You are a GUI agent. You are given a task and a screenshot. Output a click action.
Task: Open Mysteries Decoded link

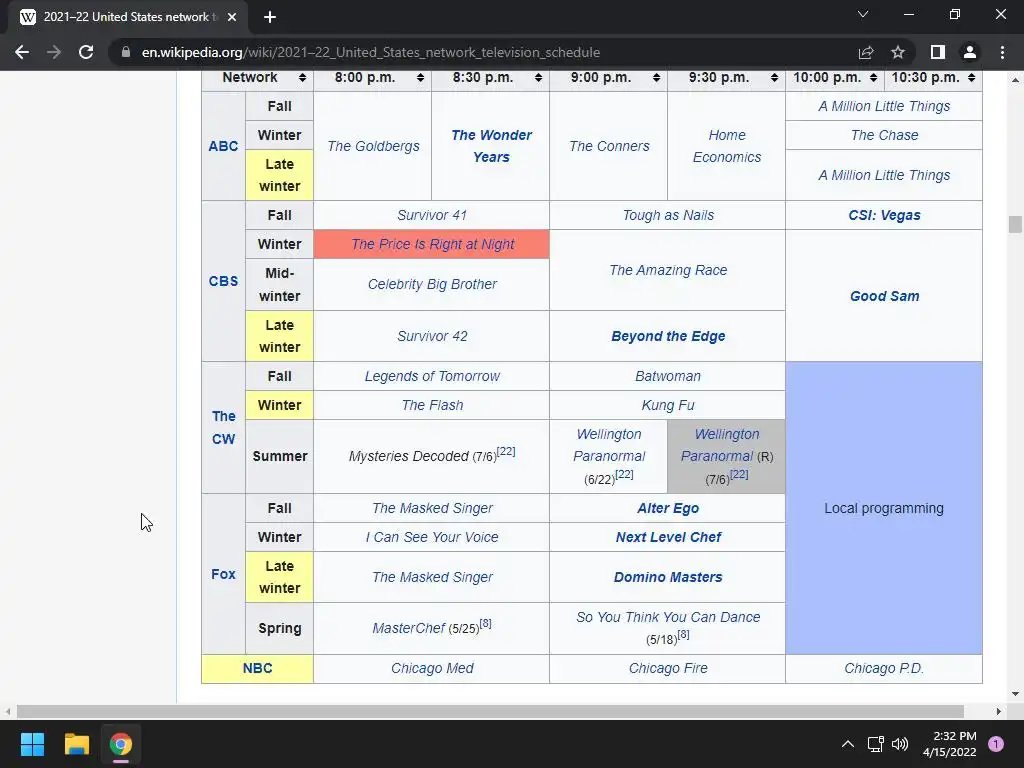pos(408,456)
